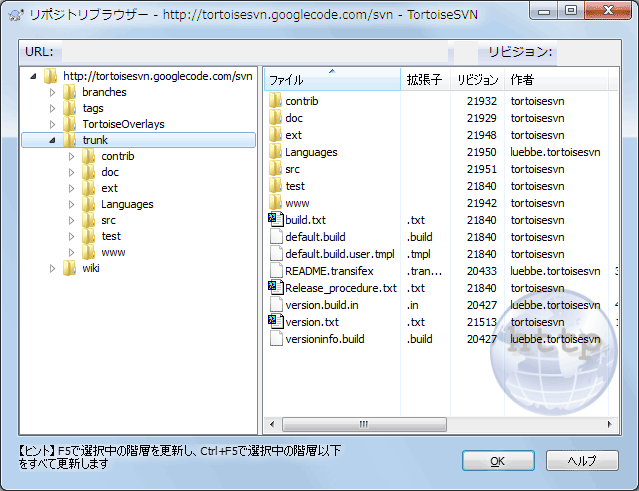Click the trunk folder icon in tree
This screenshot has height=491, width=639.
[x=70, y=140]
